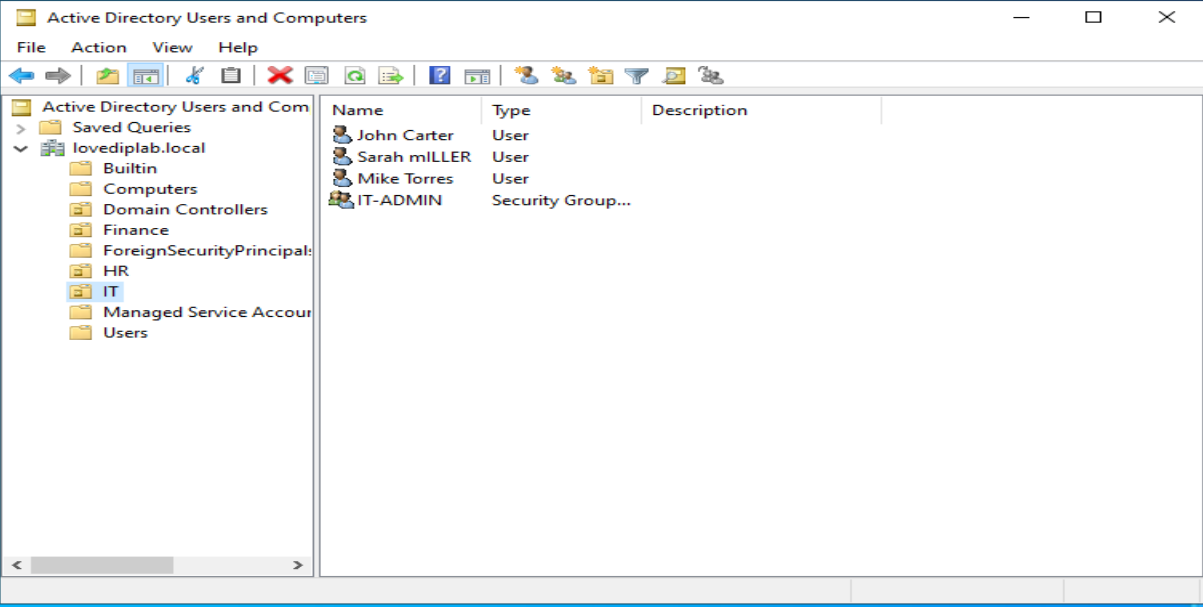This screenshot has height=607, width=1203.
Task: Create a new user with toolbar icon
Action: point(526,76)
